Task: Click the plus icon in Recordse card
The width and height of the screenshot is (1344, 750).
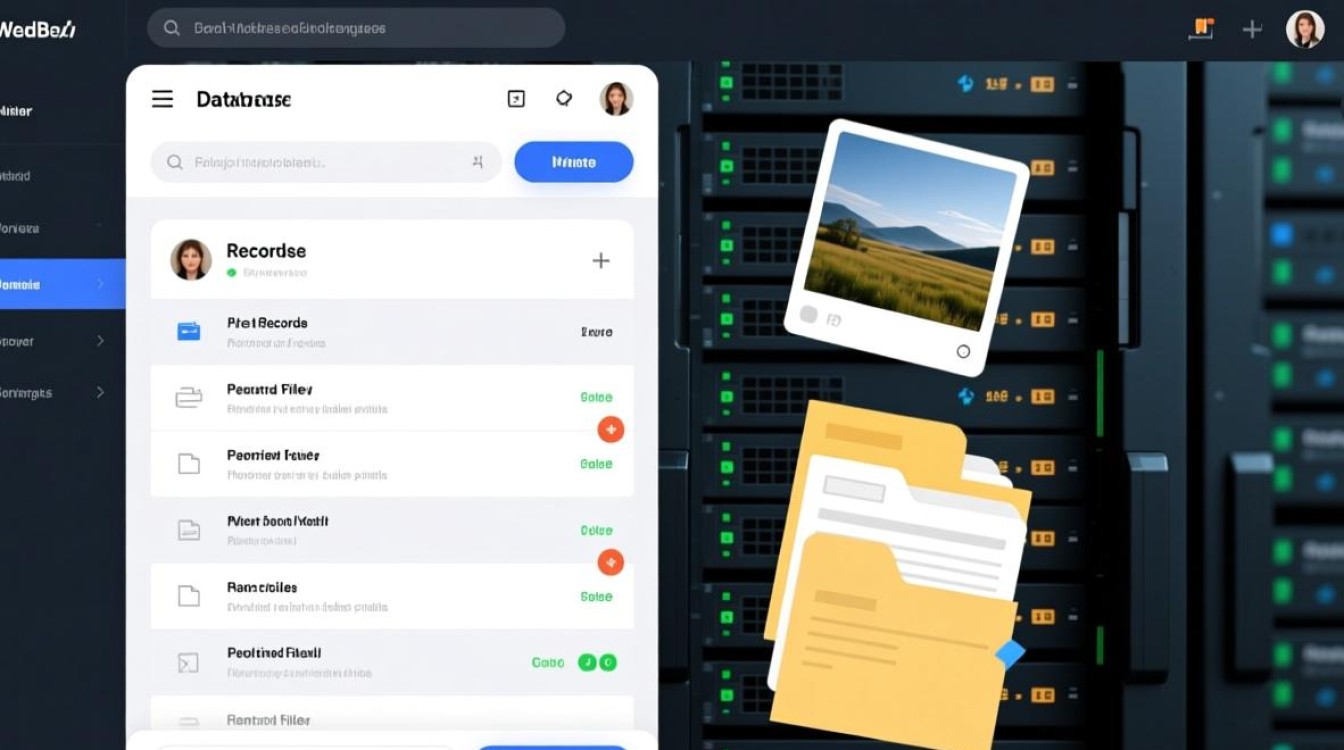Action: [601, 261]
